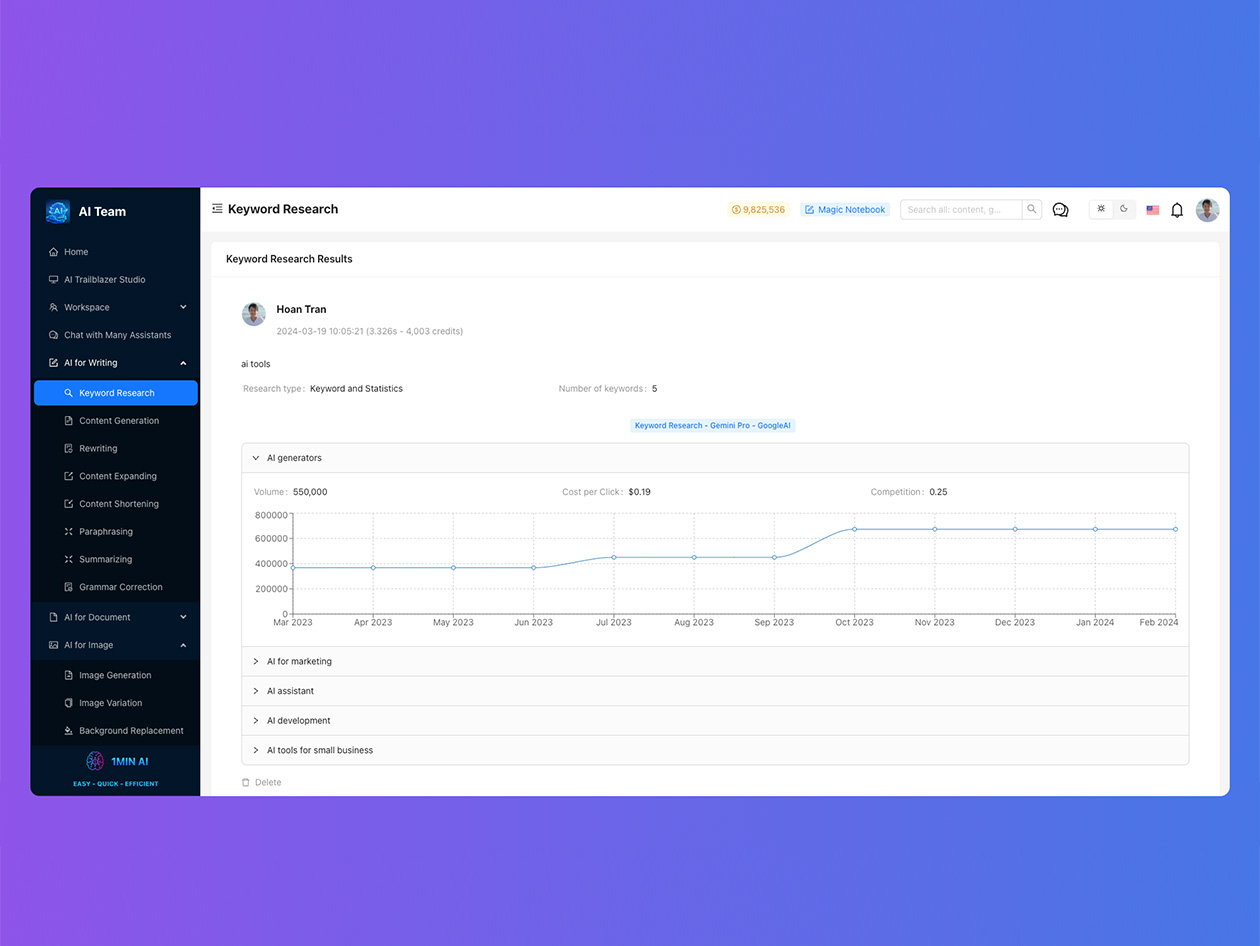Click the notification bell
1260x946 pixels.
[1177, 209]
